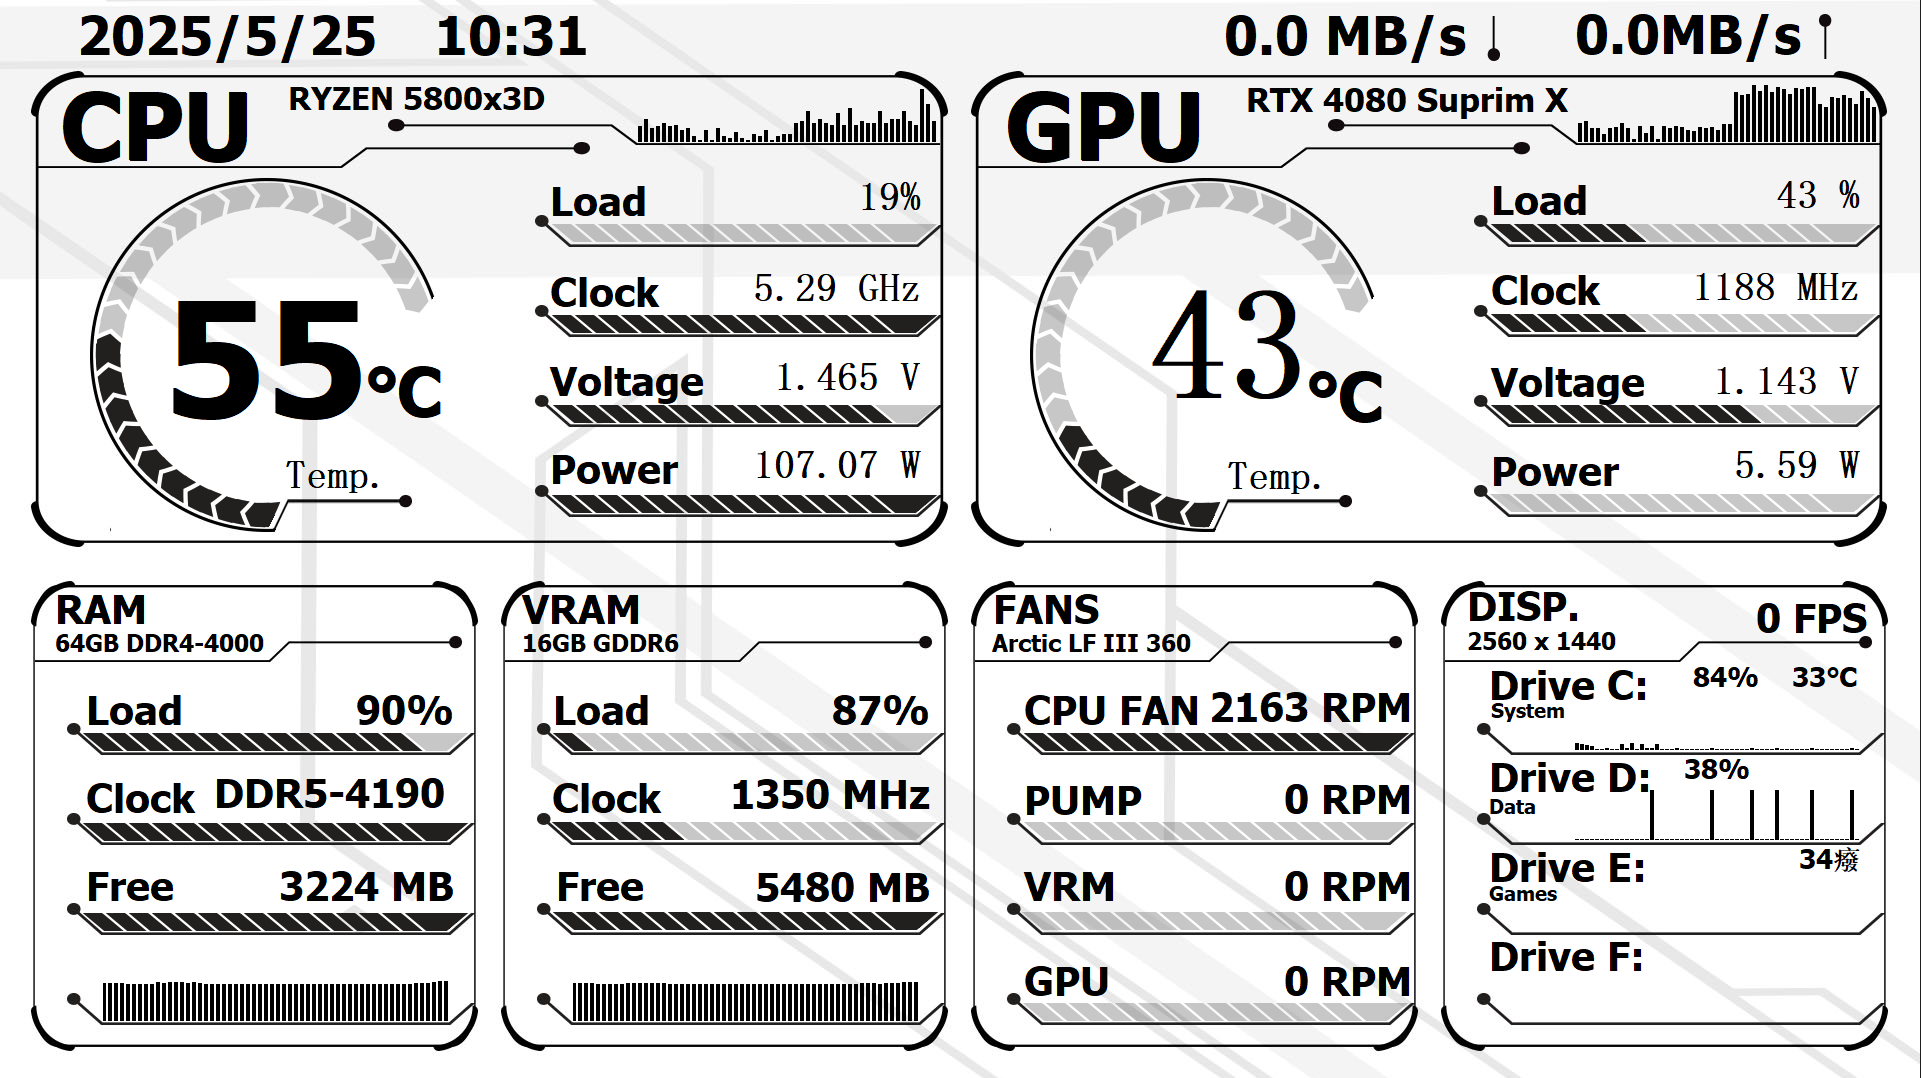This screenshot has height=1078, width=1921.
Task: Click the CPU FAN RPM bar
Action: [1215, 743]
